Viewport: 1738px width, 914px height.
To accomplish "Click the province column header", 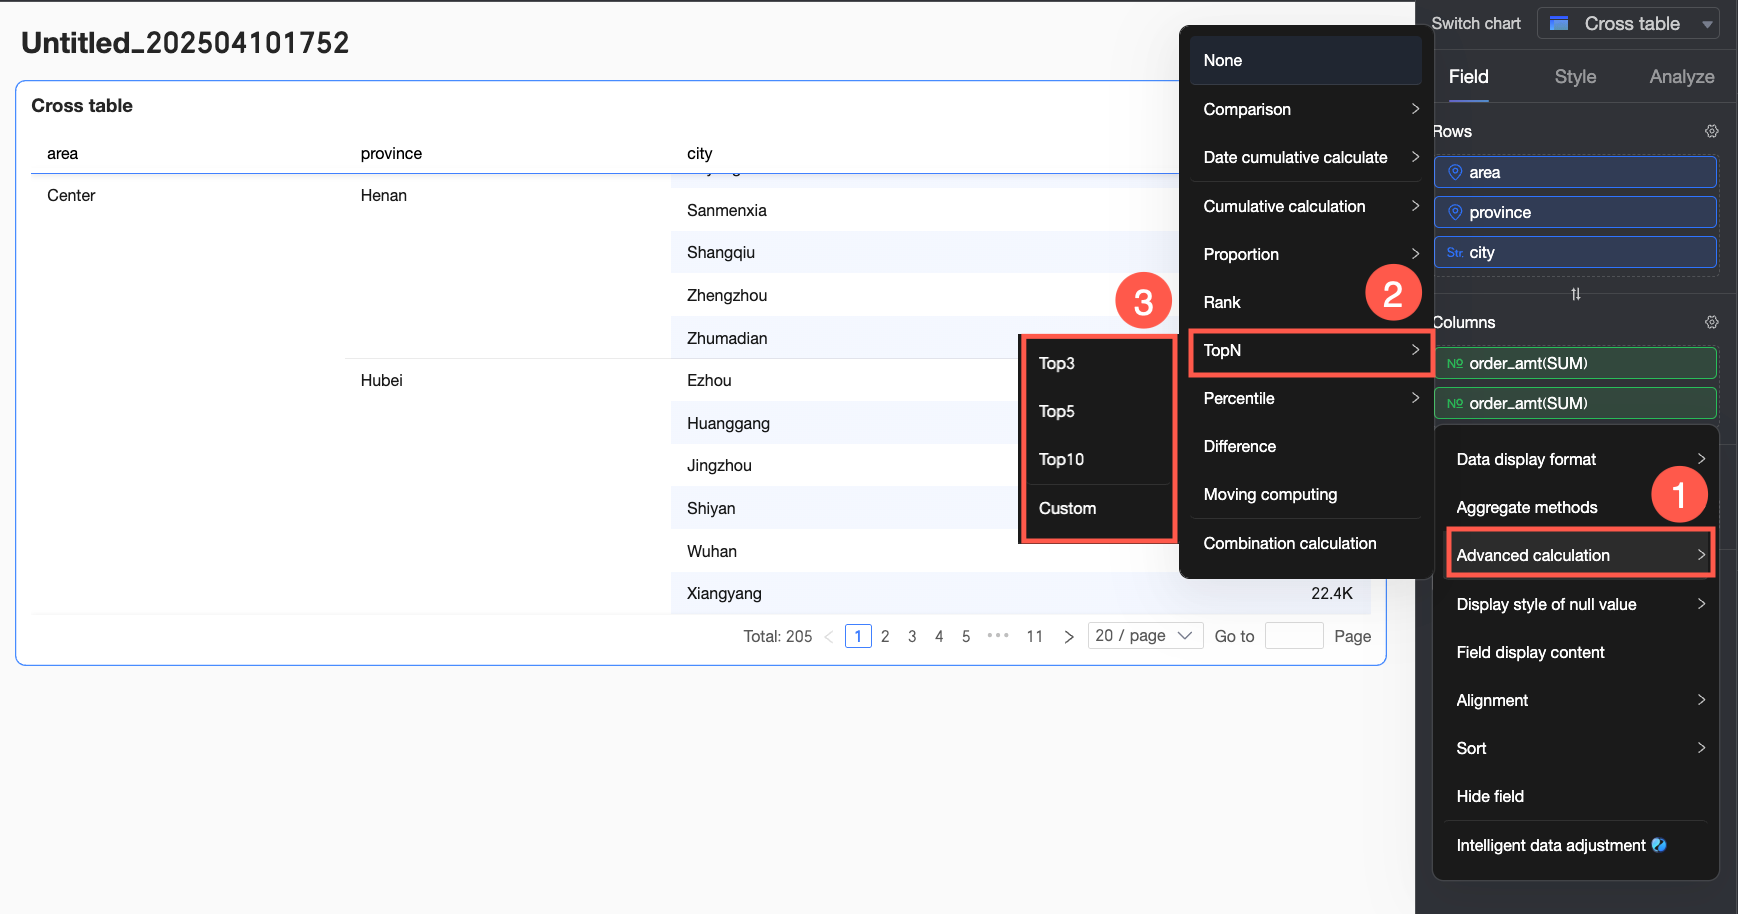I will tap(391, 153).
